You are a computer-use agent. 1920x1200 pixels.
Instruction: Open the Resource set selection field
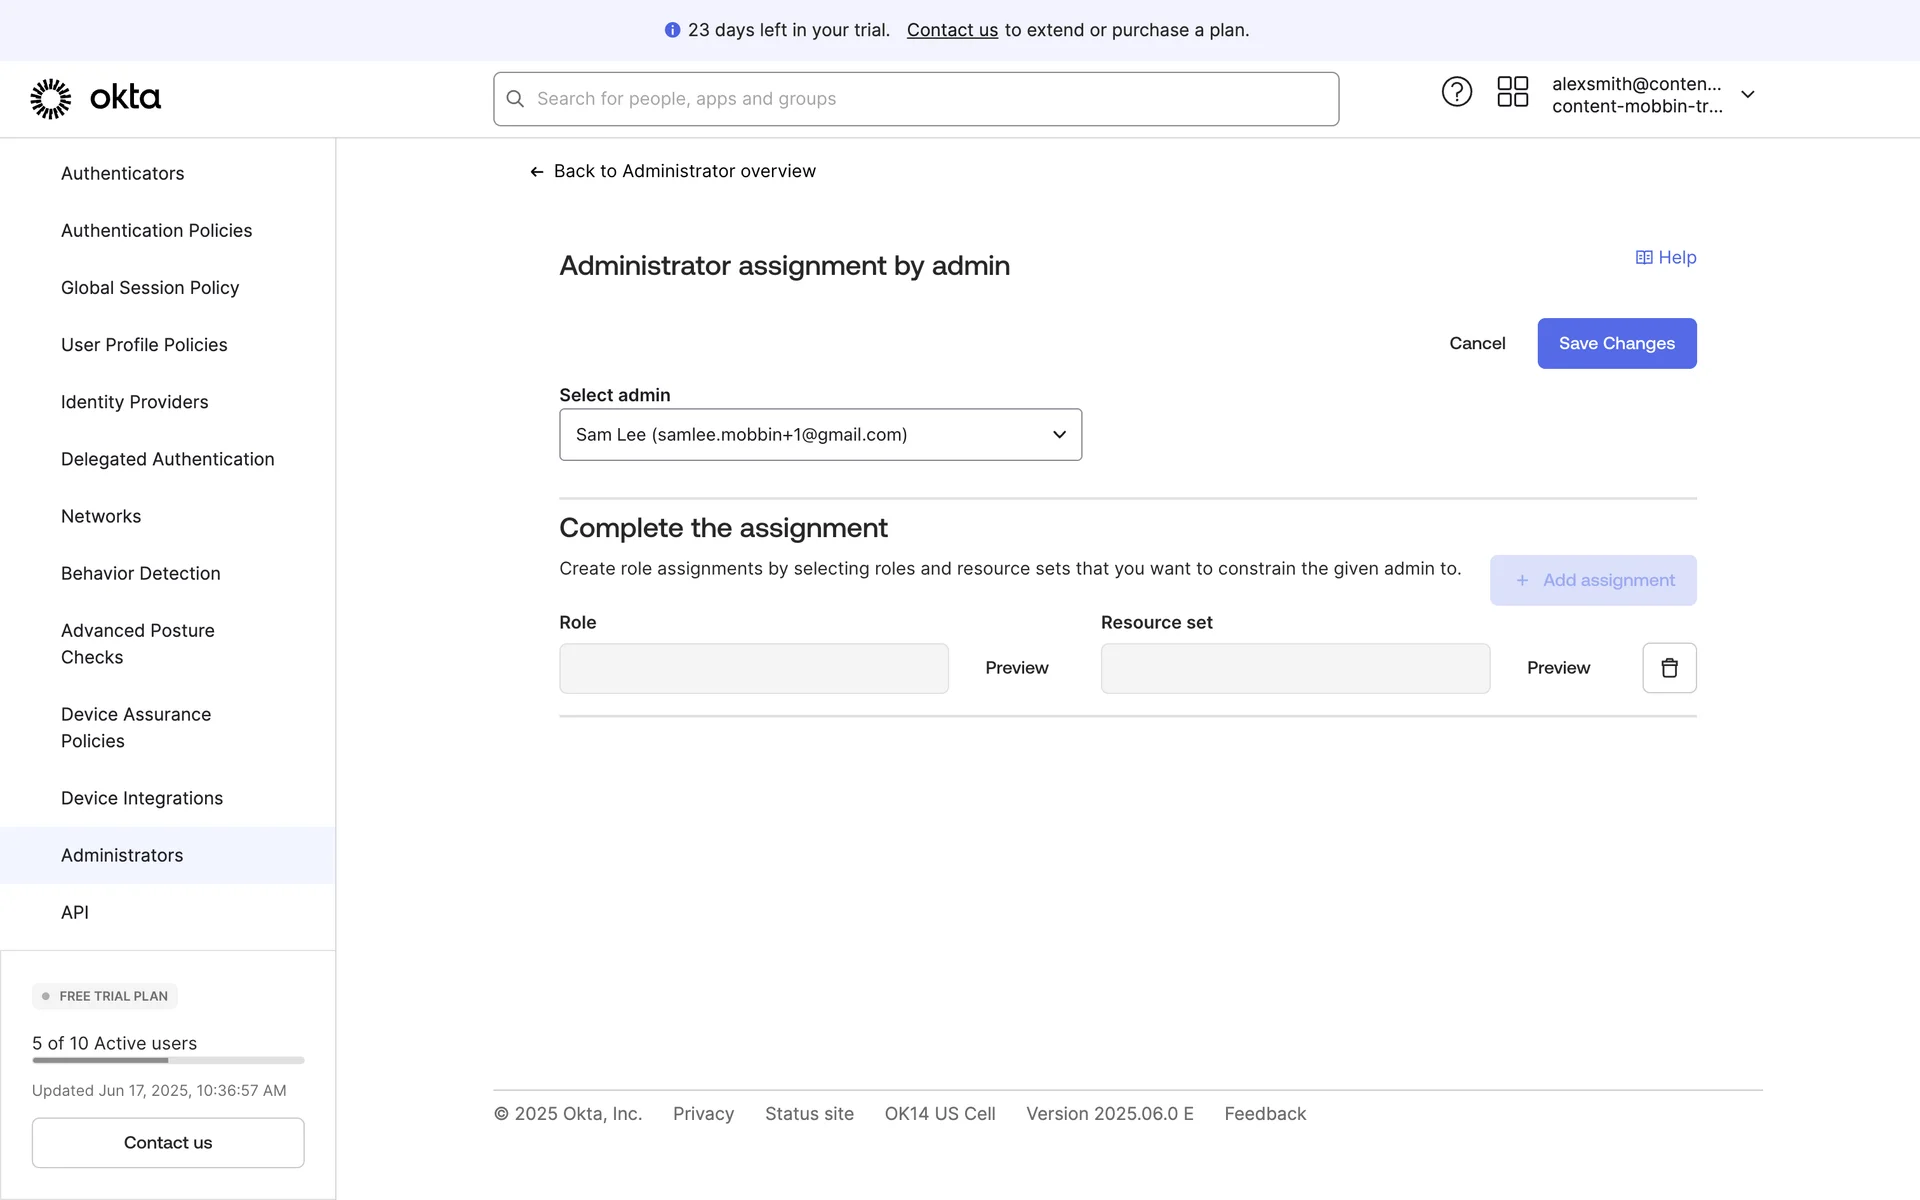click(1295, 668)
